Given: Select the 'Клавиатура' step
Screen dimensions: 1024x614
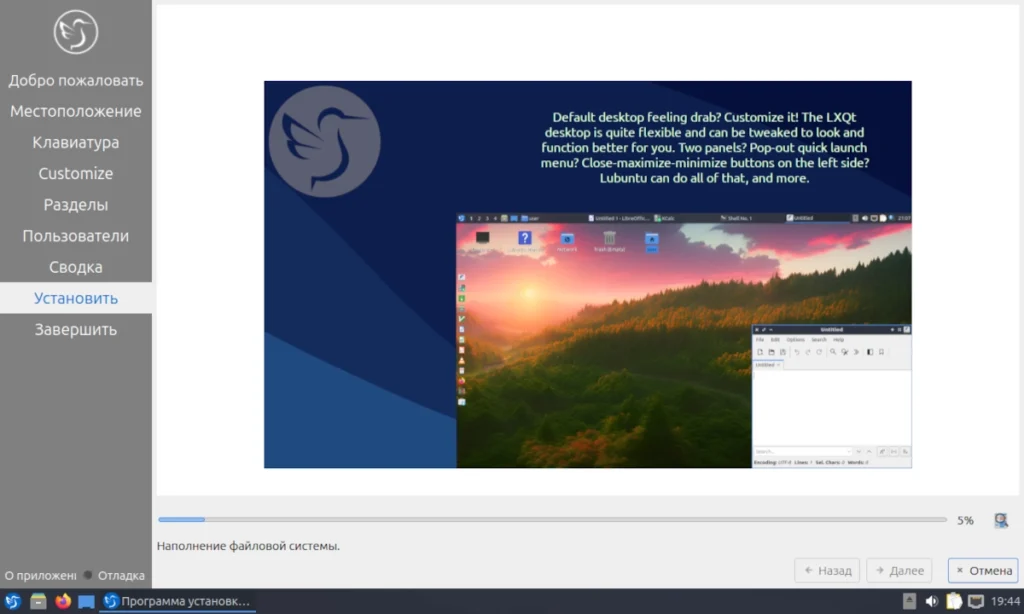Looking at the screenshot, I should [76, 142].
